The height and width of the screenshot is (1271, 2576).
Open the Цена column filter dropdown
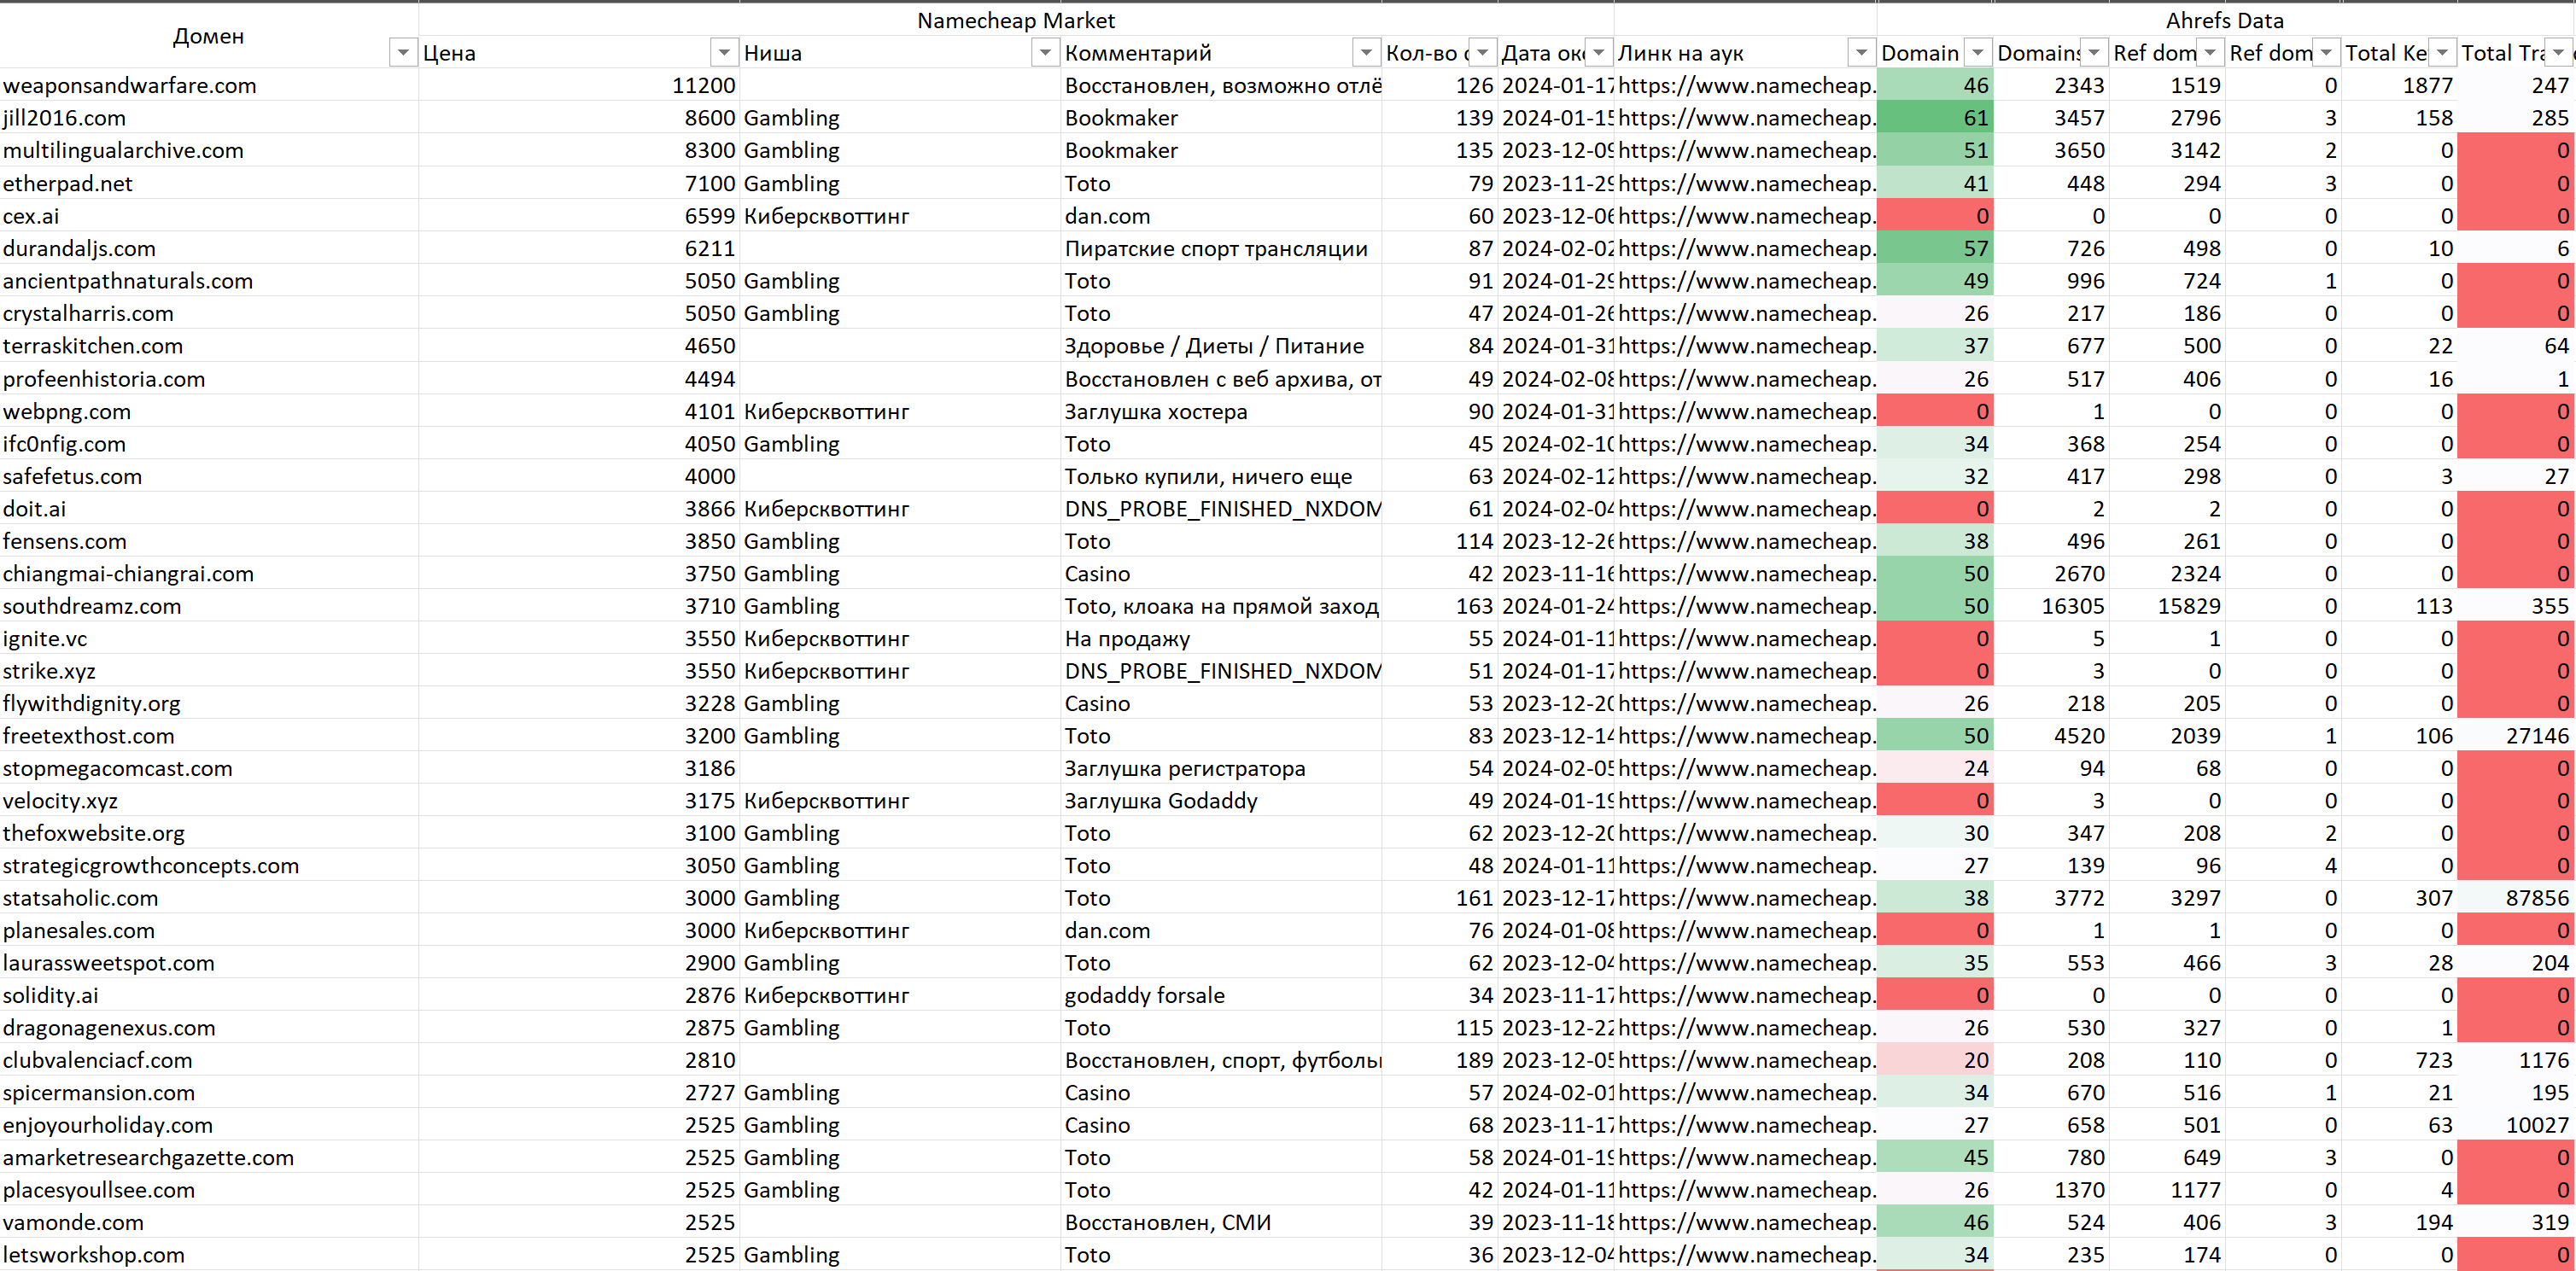pos(723,53)
